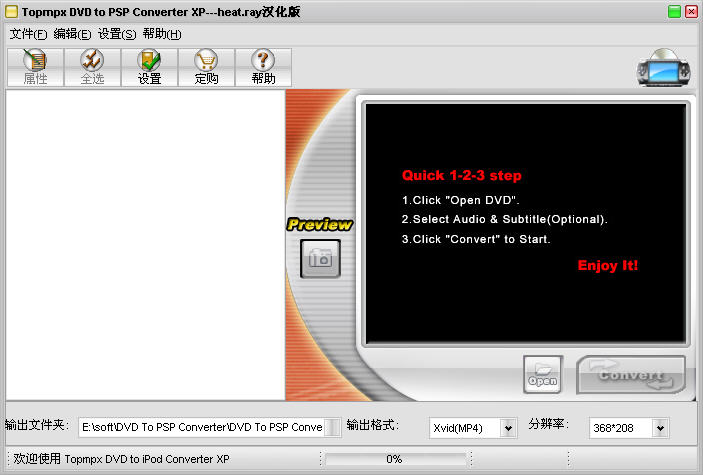Click the green maximize window button
Screen dimensions: 703x475
pos(674,12)
